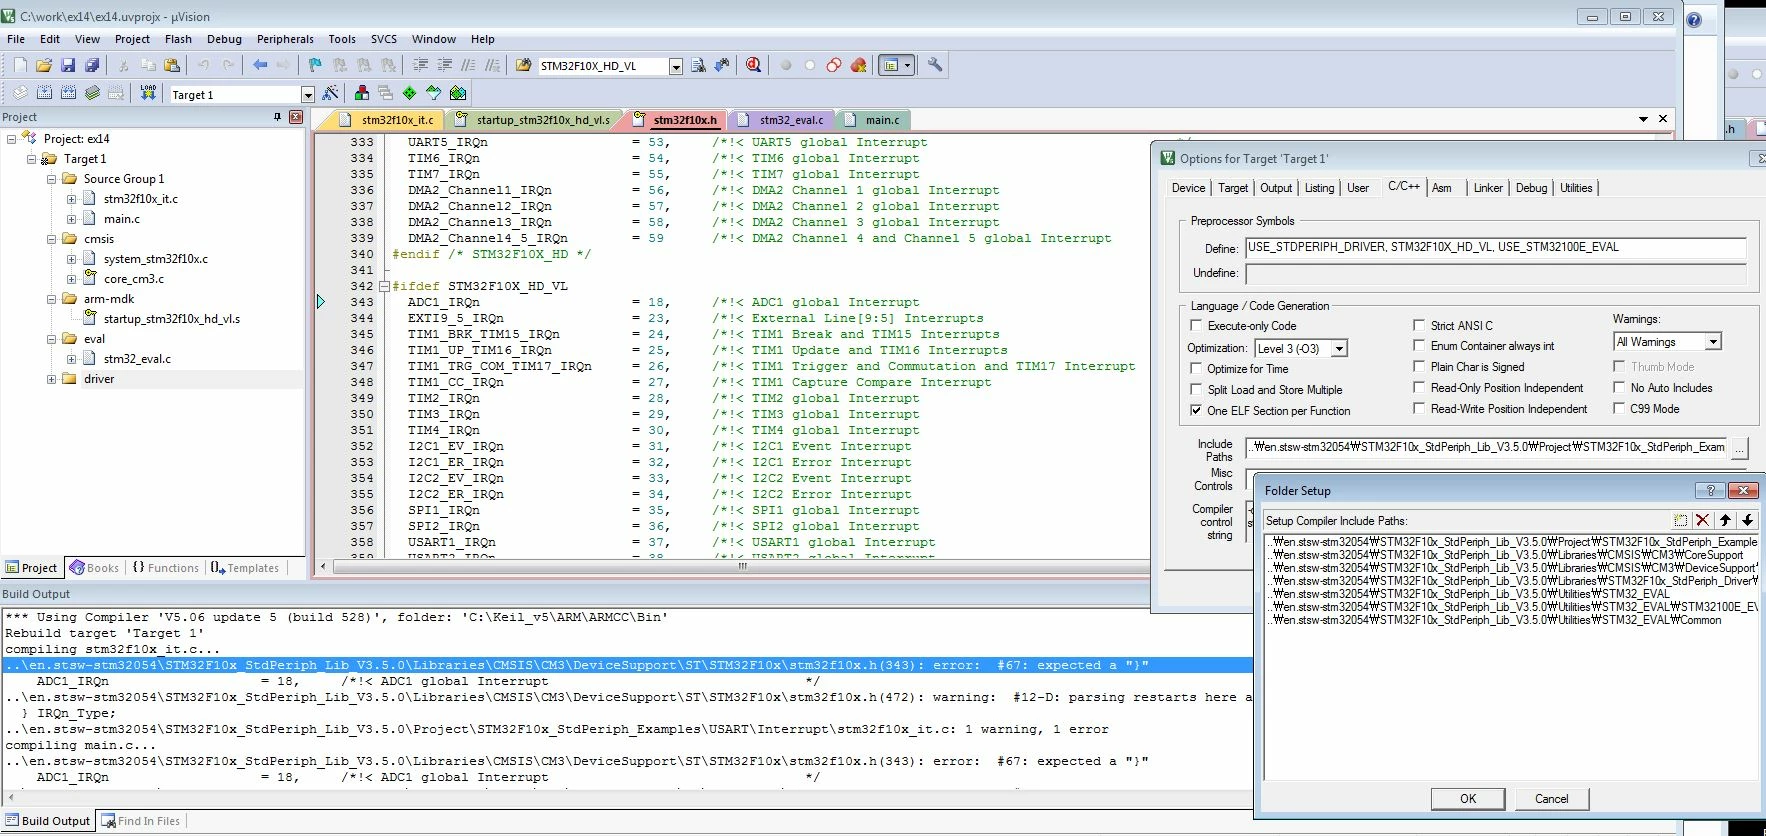Click the Select Software Packs icon
Viewport: 1766px width, 836px height.
[x=433, y=93]
